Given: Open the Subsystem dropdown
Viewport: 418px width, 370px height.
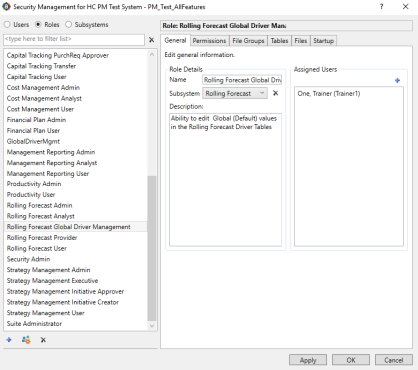Looking at the screenshot, I should 235,93.
